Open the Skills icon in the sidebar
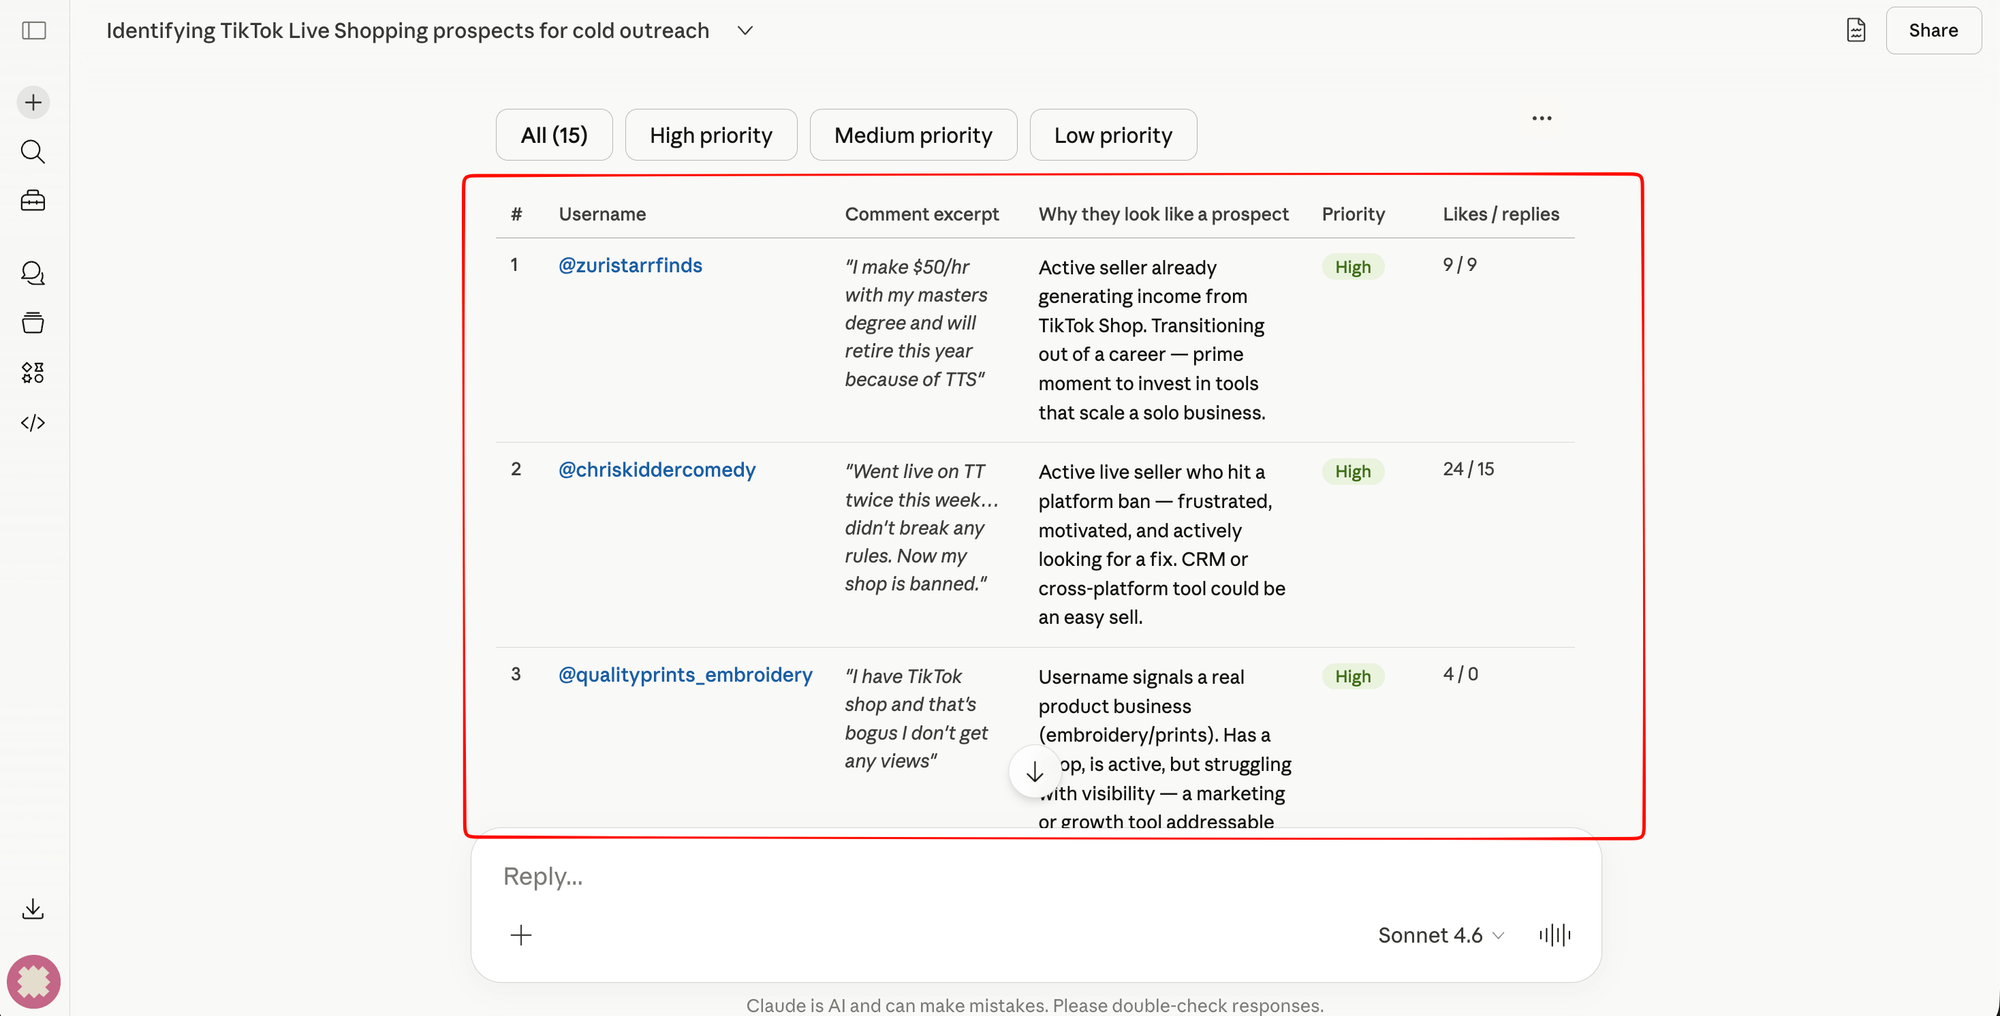The height and width of the screenshot is (1016, 2000). [x=33, y=372]
